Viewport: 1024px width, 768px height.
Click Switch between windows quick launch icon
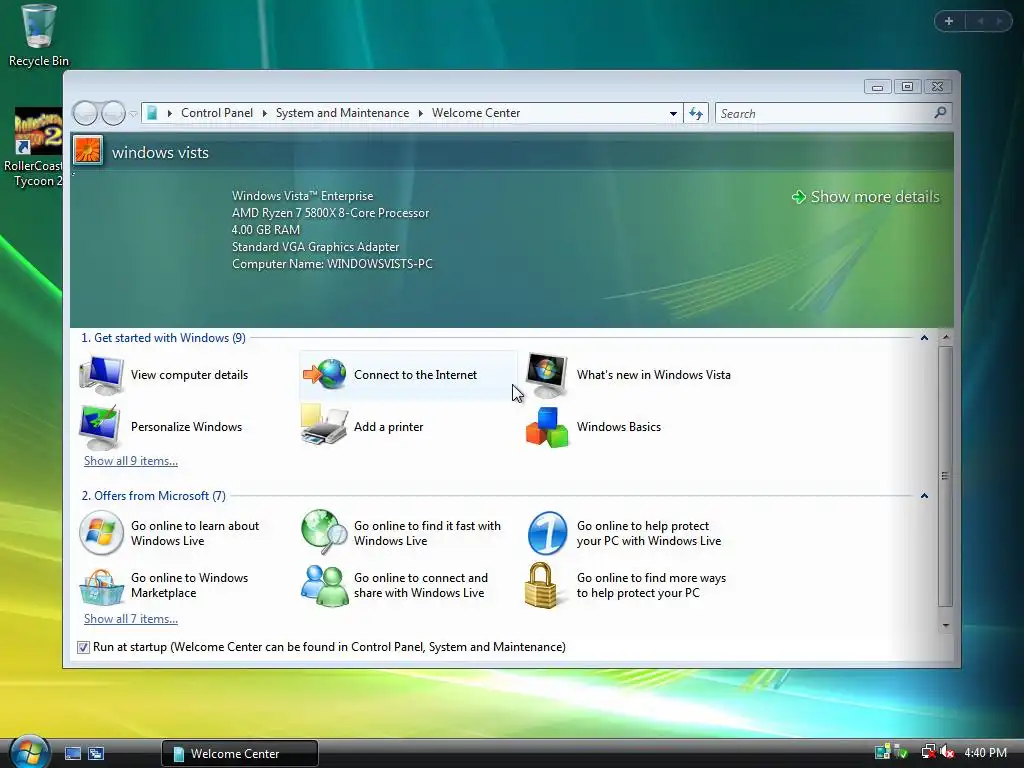[x=96, y=754]
